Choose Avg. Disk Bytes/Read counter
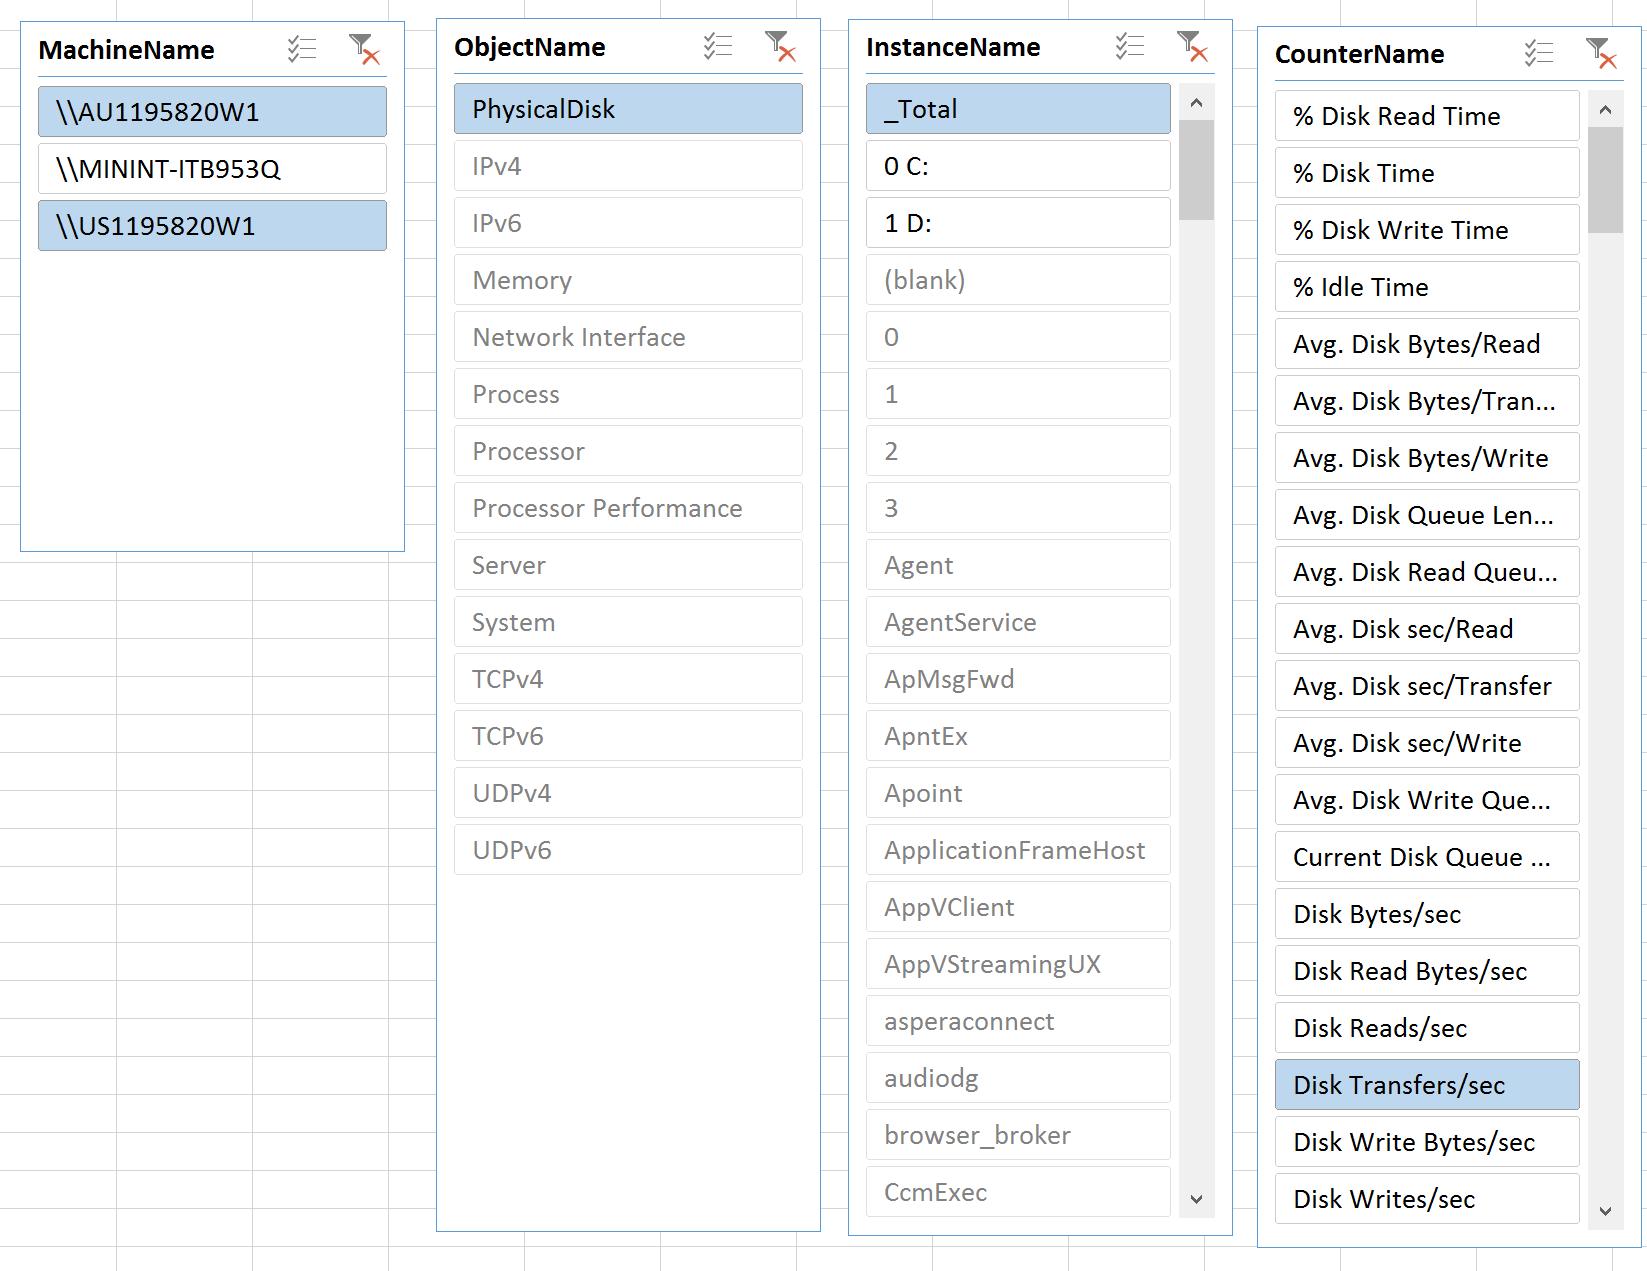Image resolution: width=1647 pixels, height=1271 pixels. point(1427,343)
